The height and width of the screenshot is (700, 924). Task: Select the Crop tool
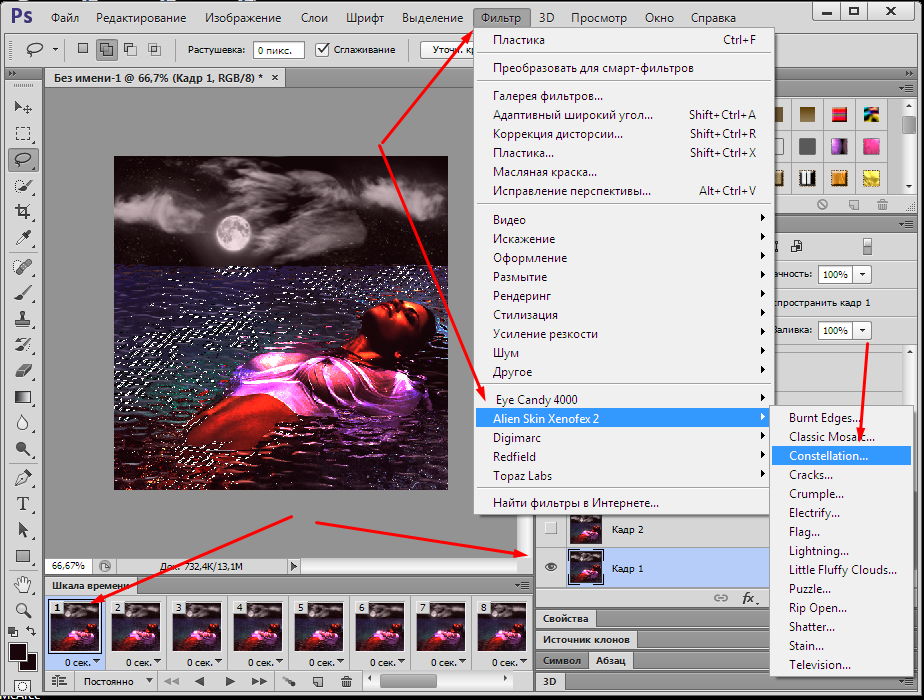(22, 212)
